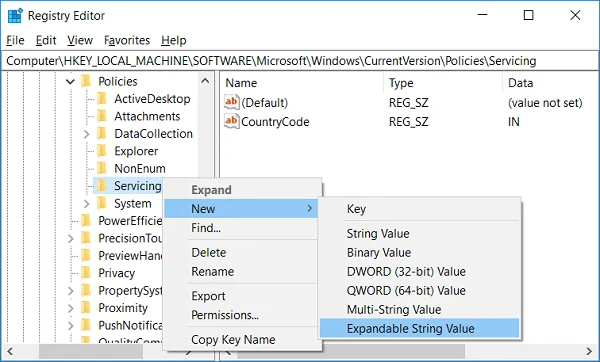The image size is (600, 362).
Task: Select the '(value not set)' data cell
Action: pos(545,103)
